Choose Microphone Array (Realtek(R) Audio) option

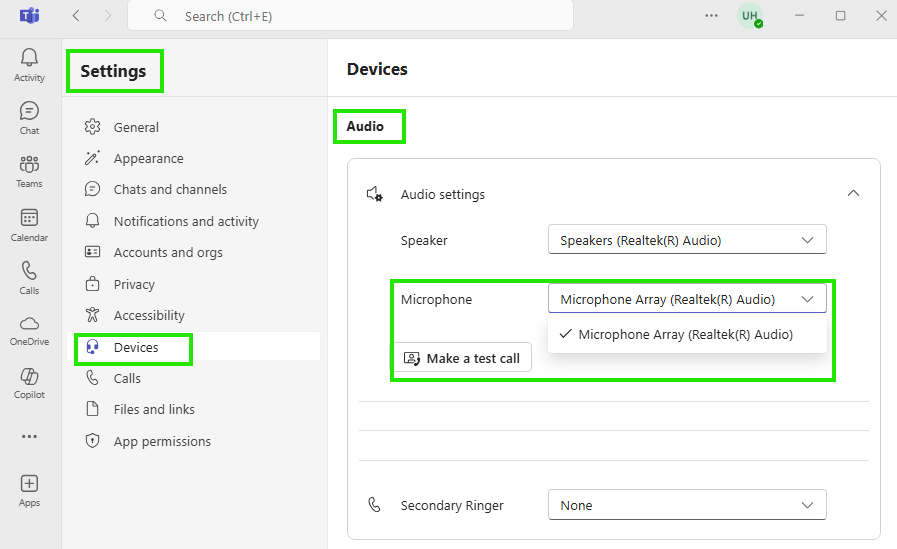[685, 334]
